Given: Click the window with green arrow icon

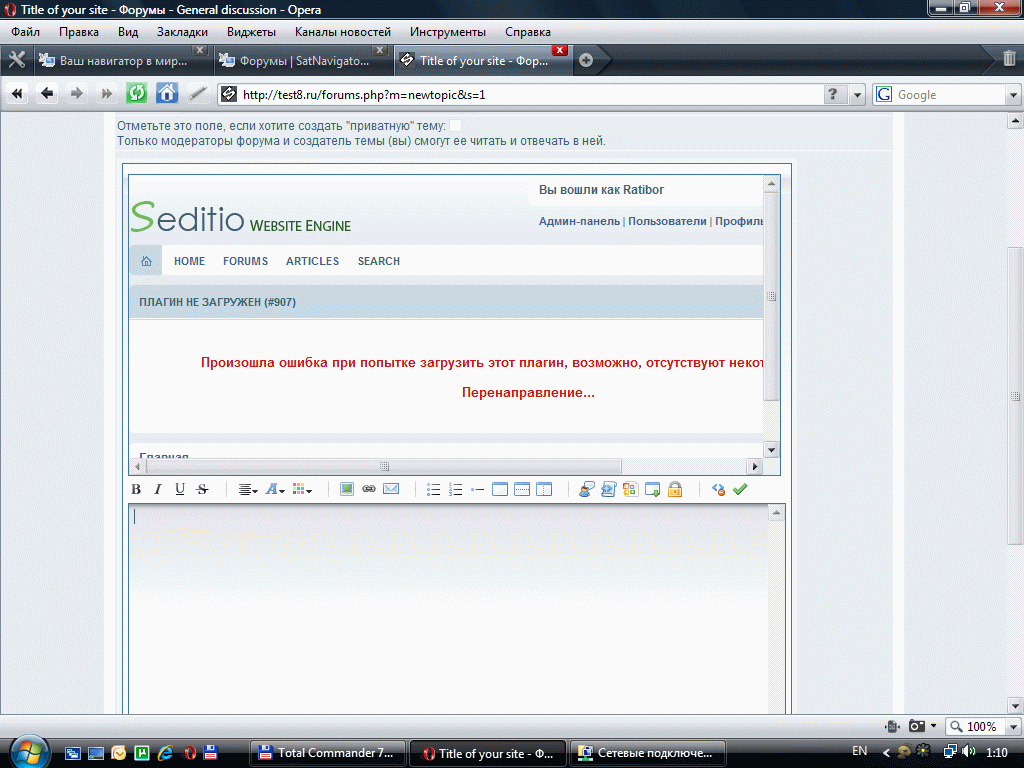Looking at the screenshot, I should tap(652, 489).
